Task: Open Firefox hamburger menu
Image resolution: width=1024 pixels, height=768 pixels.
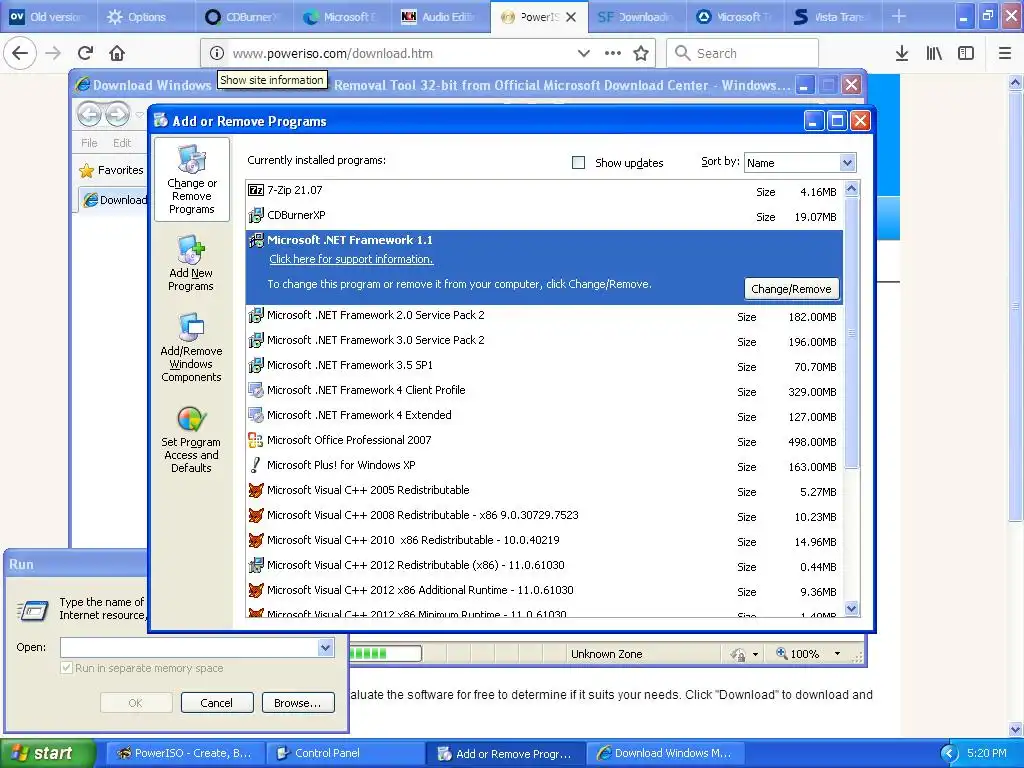Action: (1005, 53)
